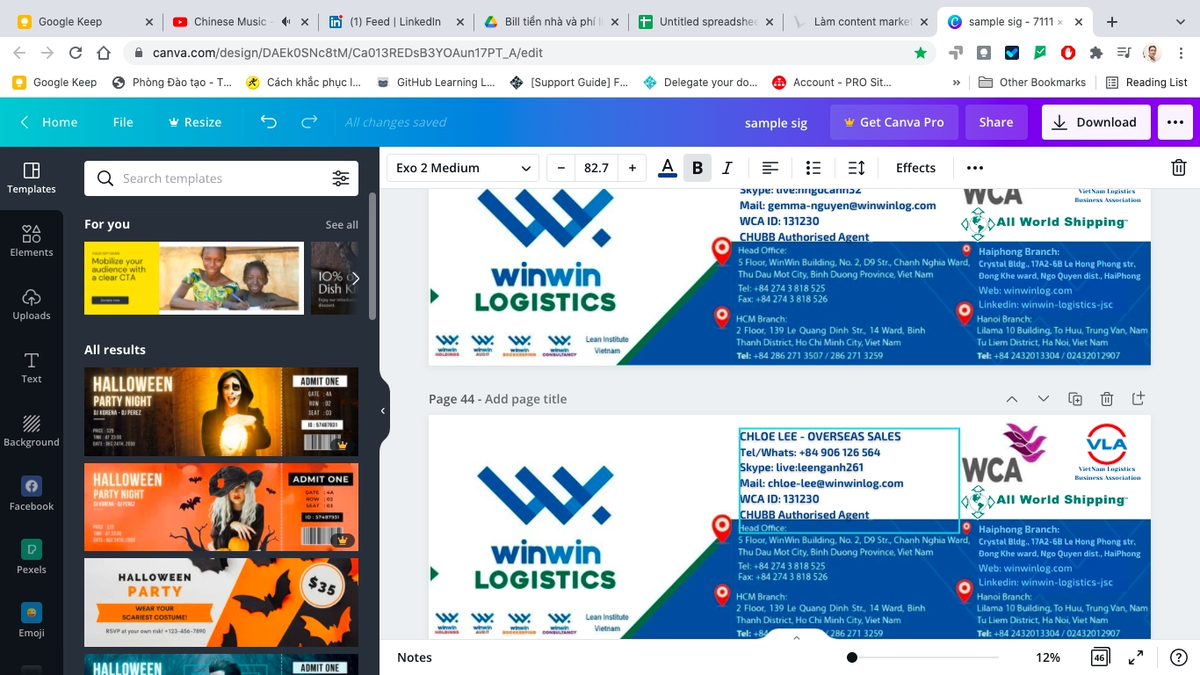Toggle italic text formatting
Image resolution: width=1200 pixels, height=675 pixels.
pyautogui.click(x=727, y=168)
